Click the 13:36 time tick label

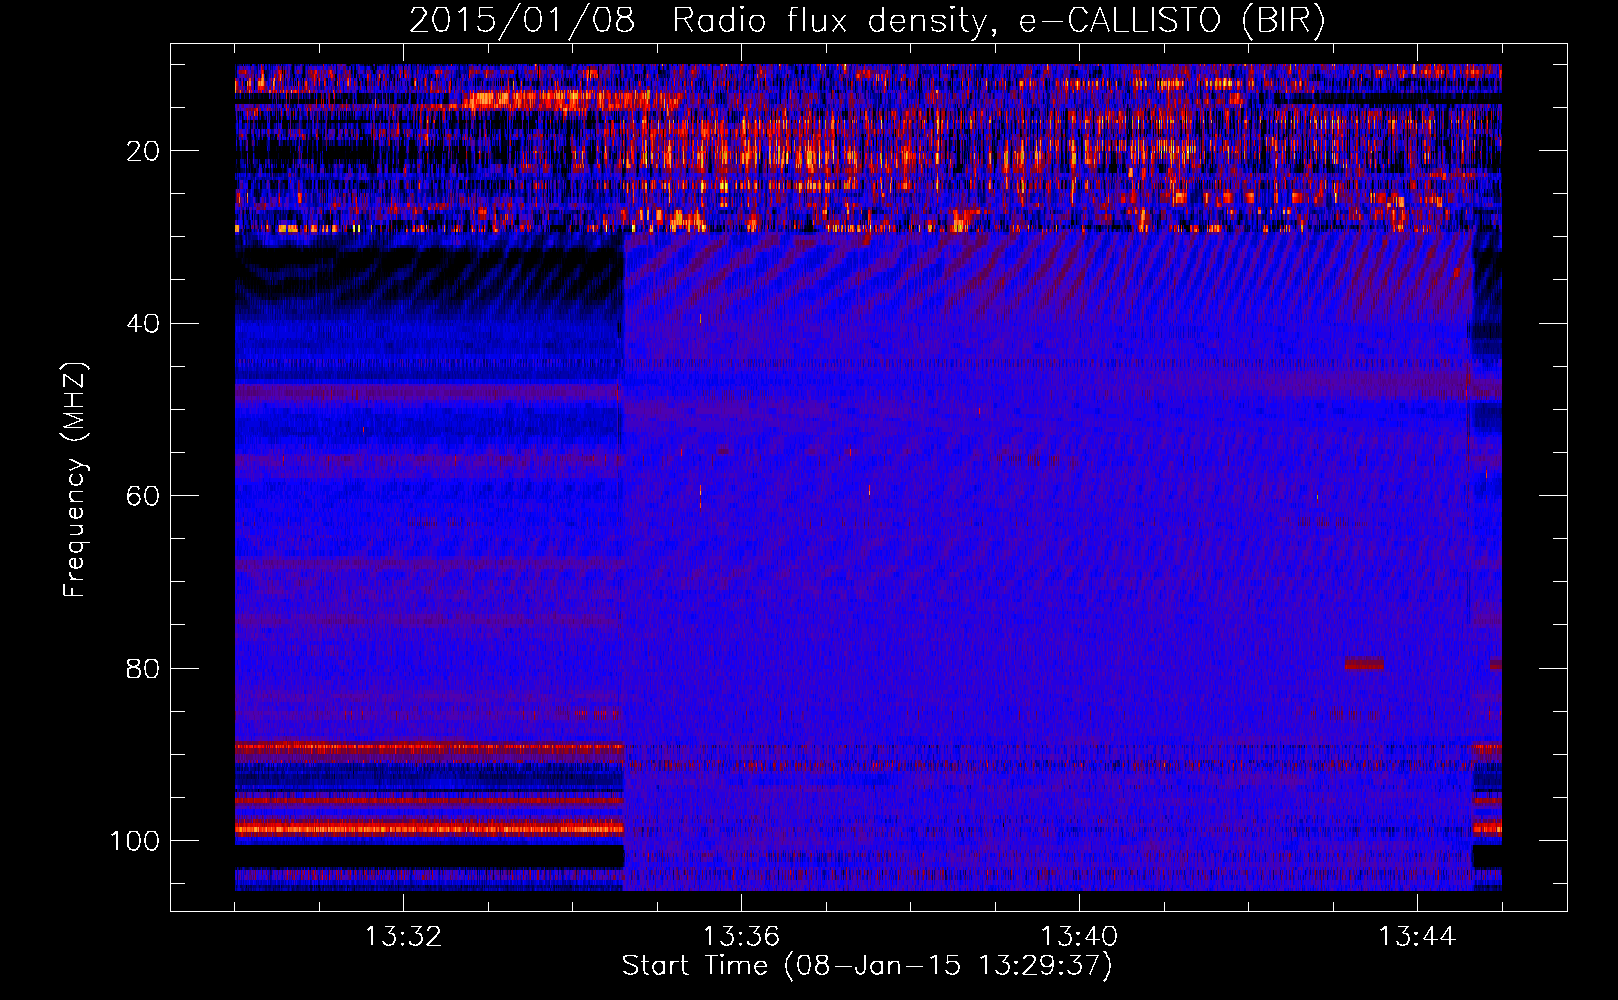coord(741,937)
